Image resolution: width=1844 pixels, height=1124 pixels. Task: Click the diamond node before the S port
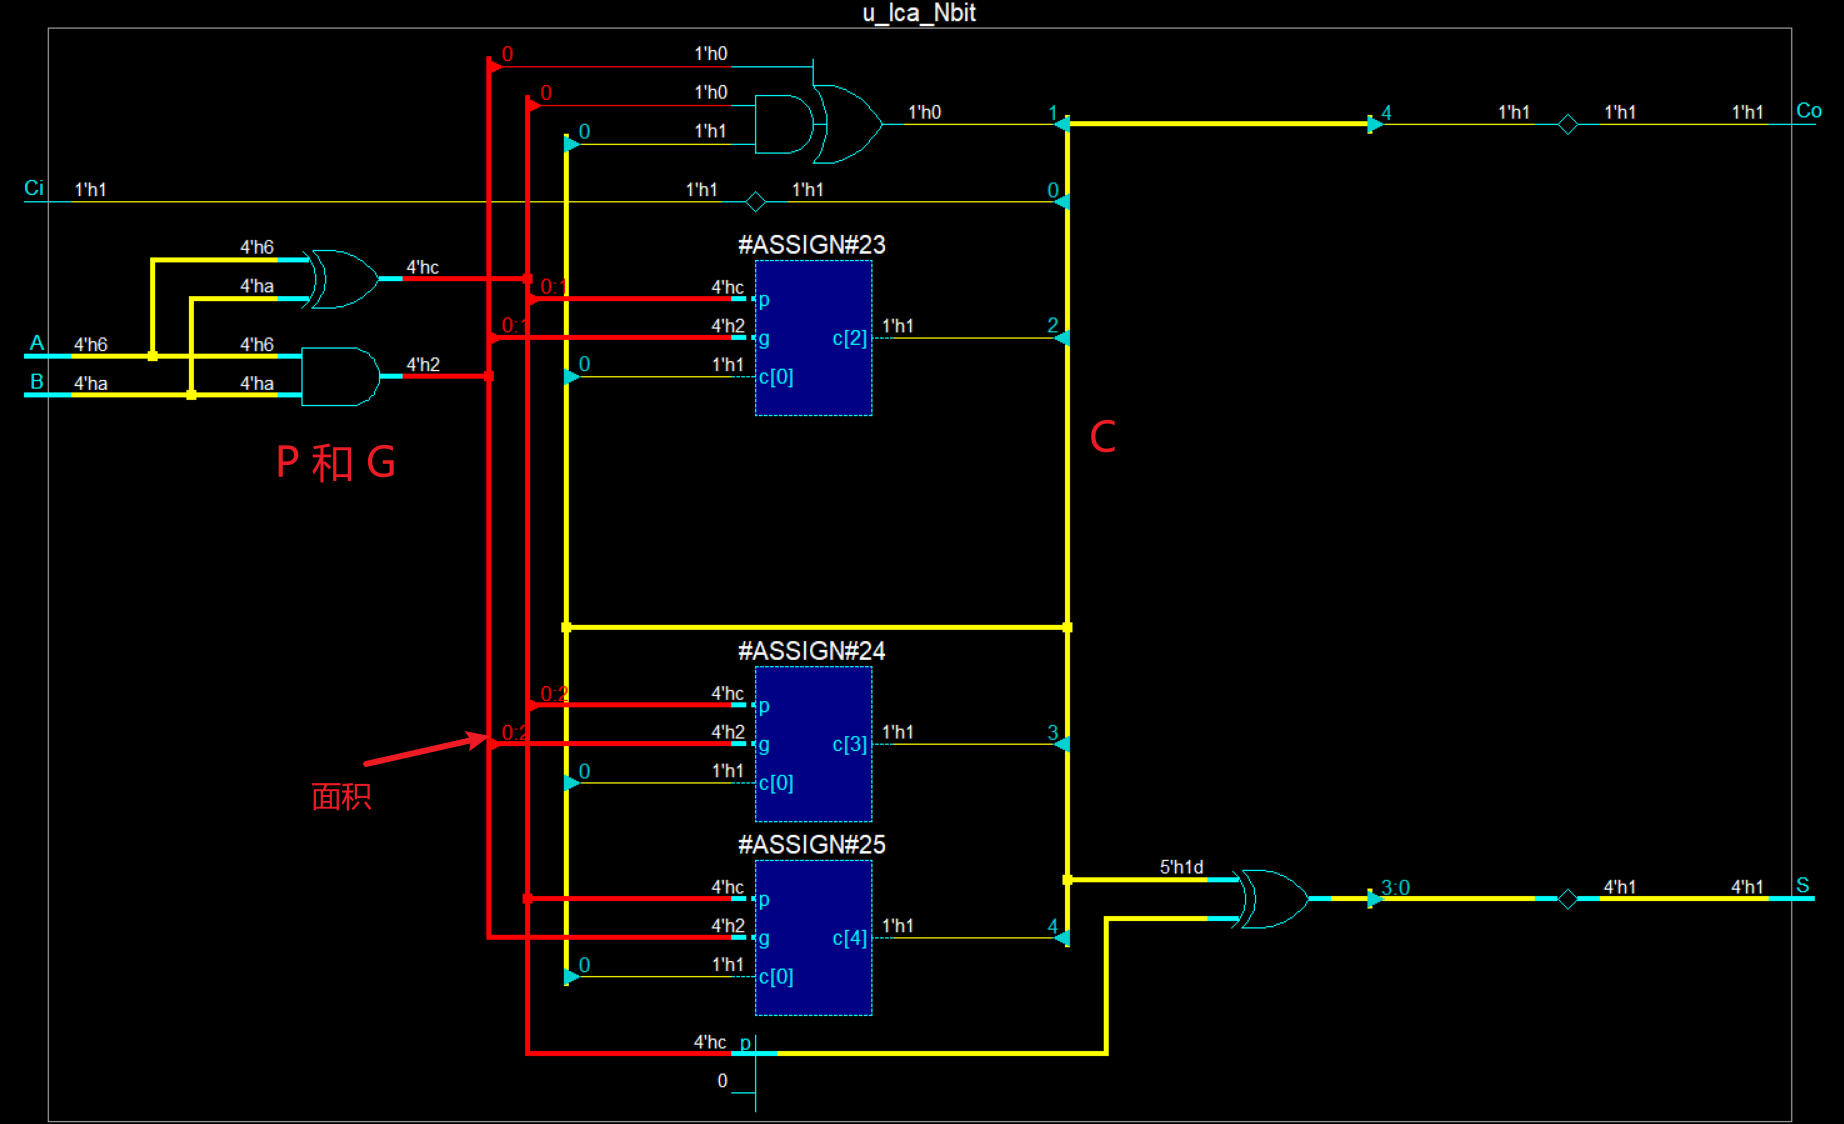point(1567,898)
